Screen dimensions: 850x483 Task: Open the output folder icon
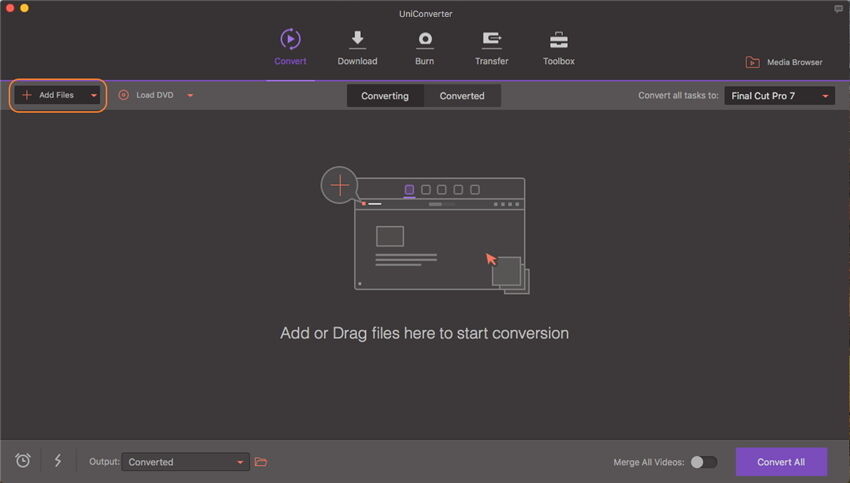pyautogui.click(x=261, y=462)
